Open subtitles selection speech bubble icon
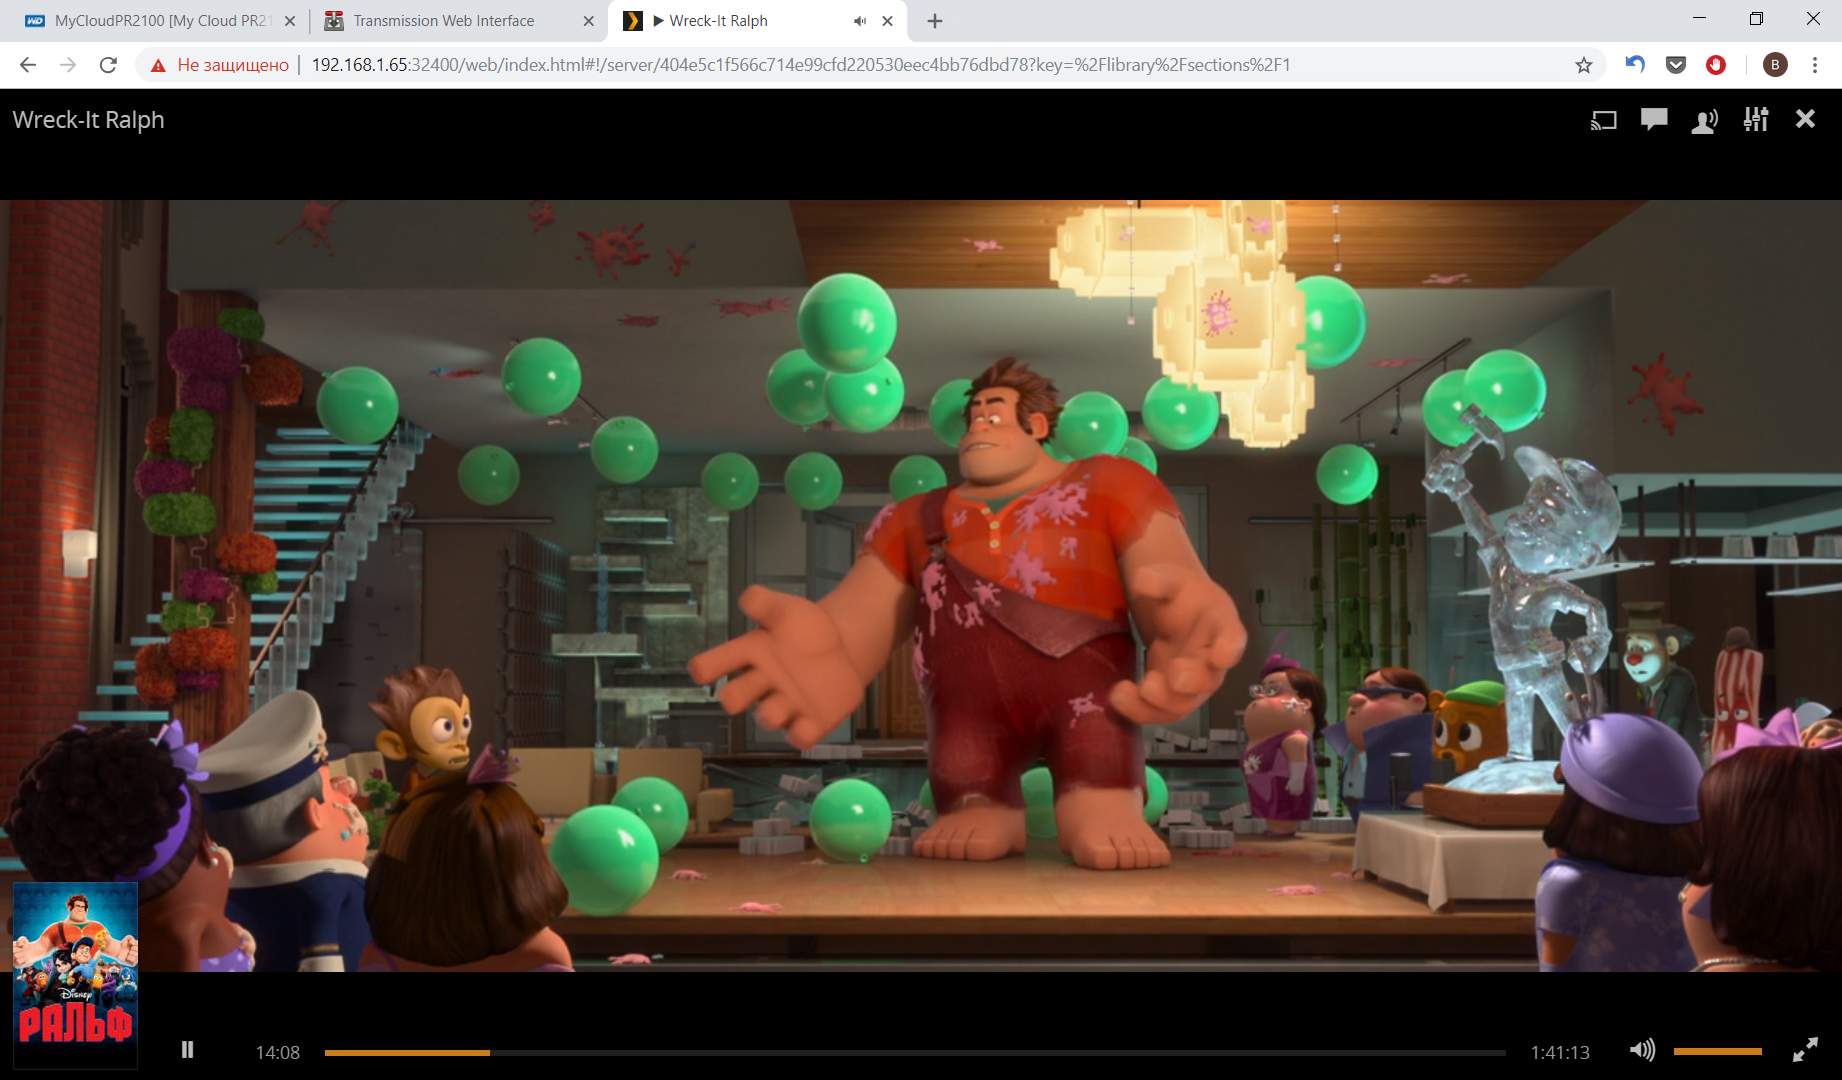 click(1654, 120)
